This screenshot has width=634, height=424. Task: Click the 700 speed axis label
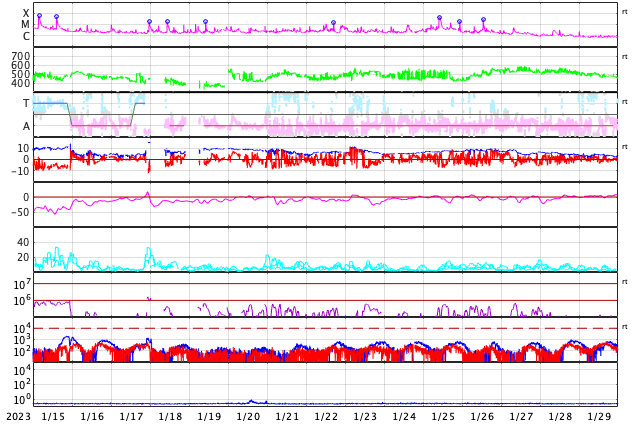click(x=21, y=56)
